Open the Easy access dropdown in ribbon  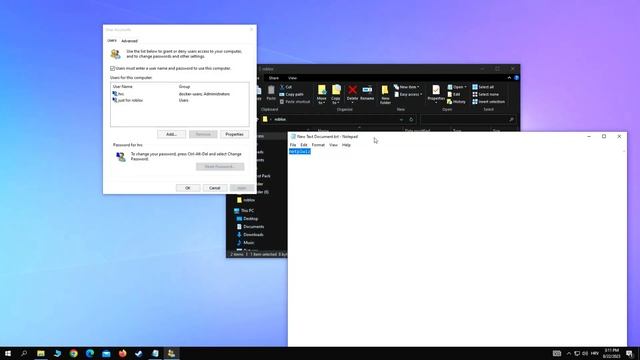(409, 94)
